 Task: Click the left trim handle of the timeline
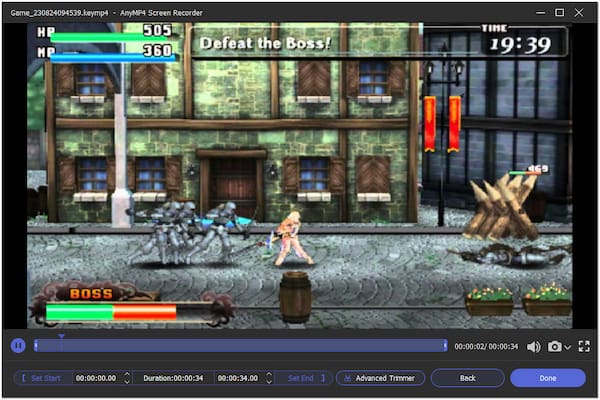click(36, 346)
